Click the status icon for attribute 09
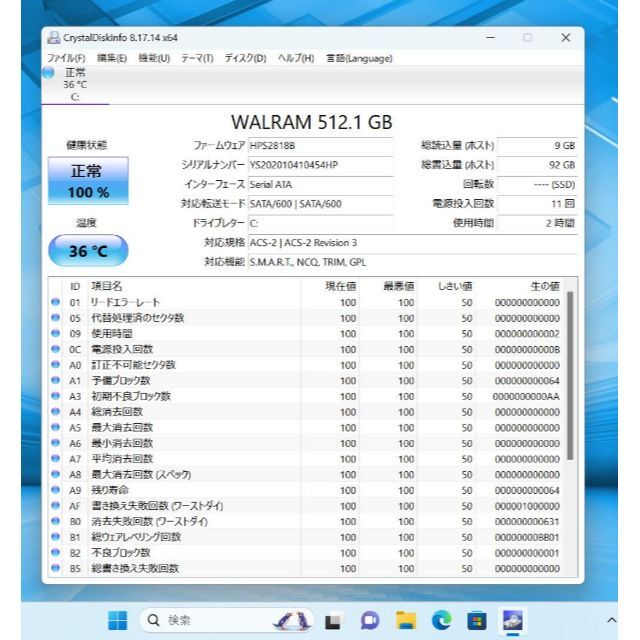Screen dimensions: 640x640 [56, 333]
